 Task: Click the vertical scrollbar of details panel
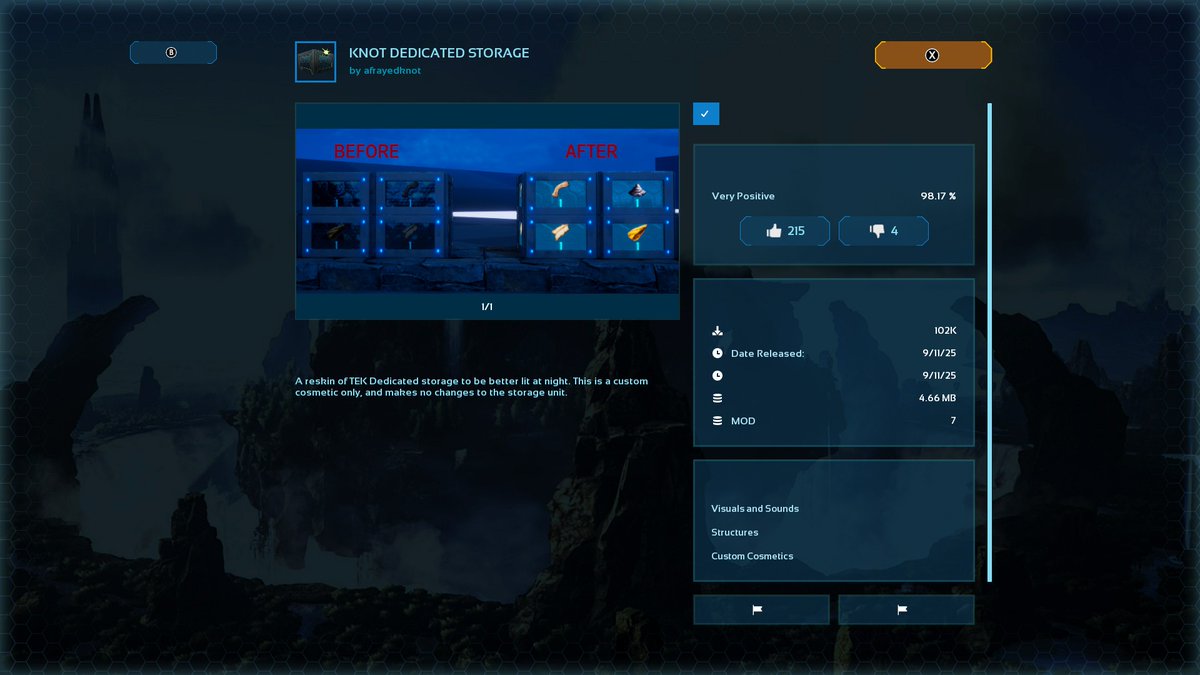(990, 342)
